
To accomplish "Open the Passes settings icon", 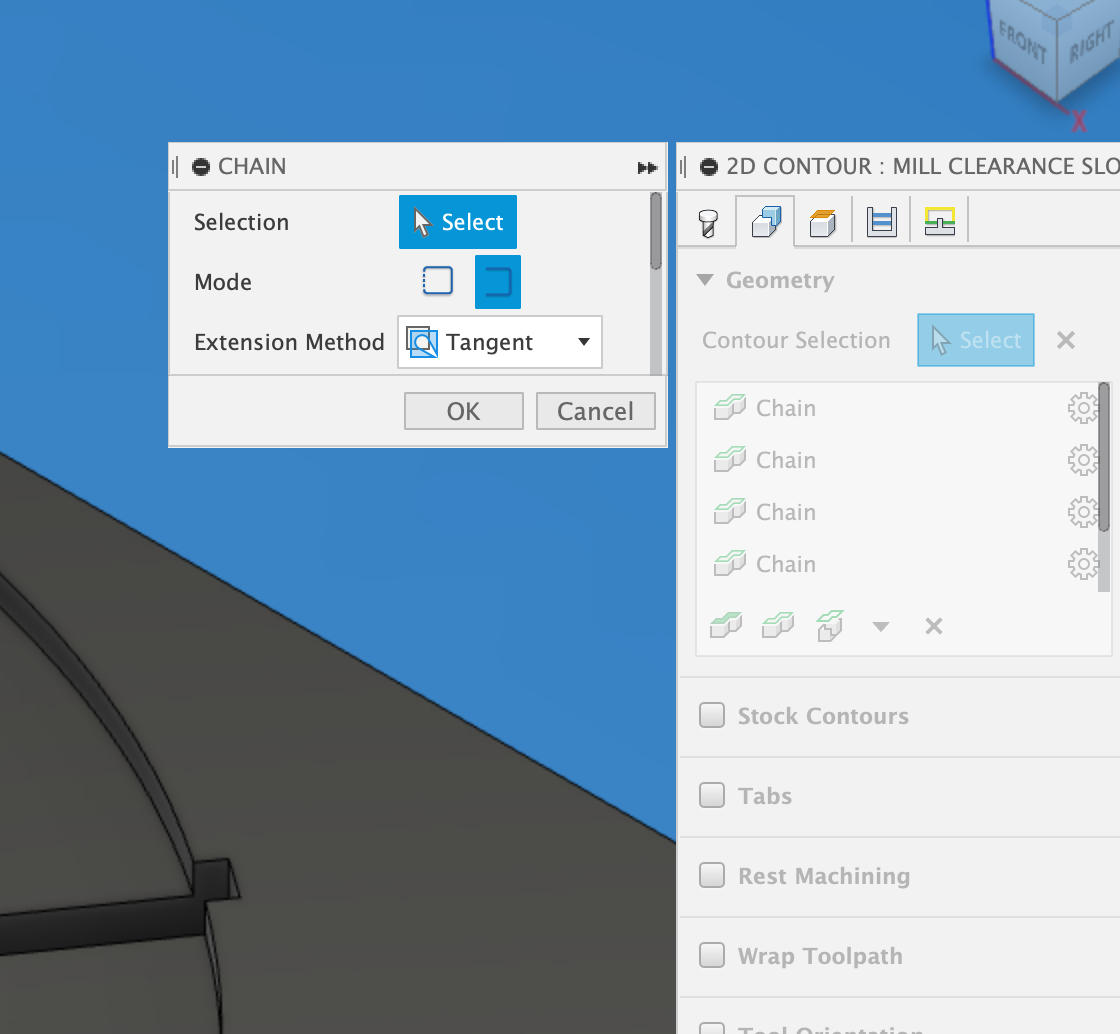I will (881, 221).
